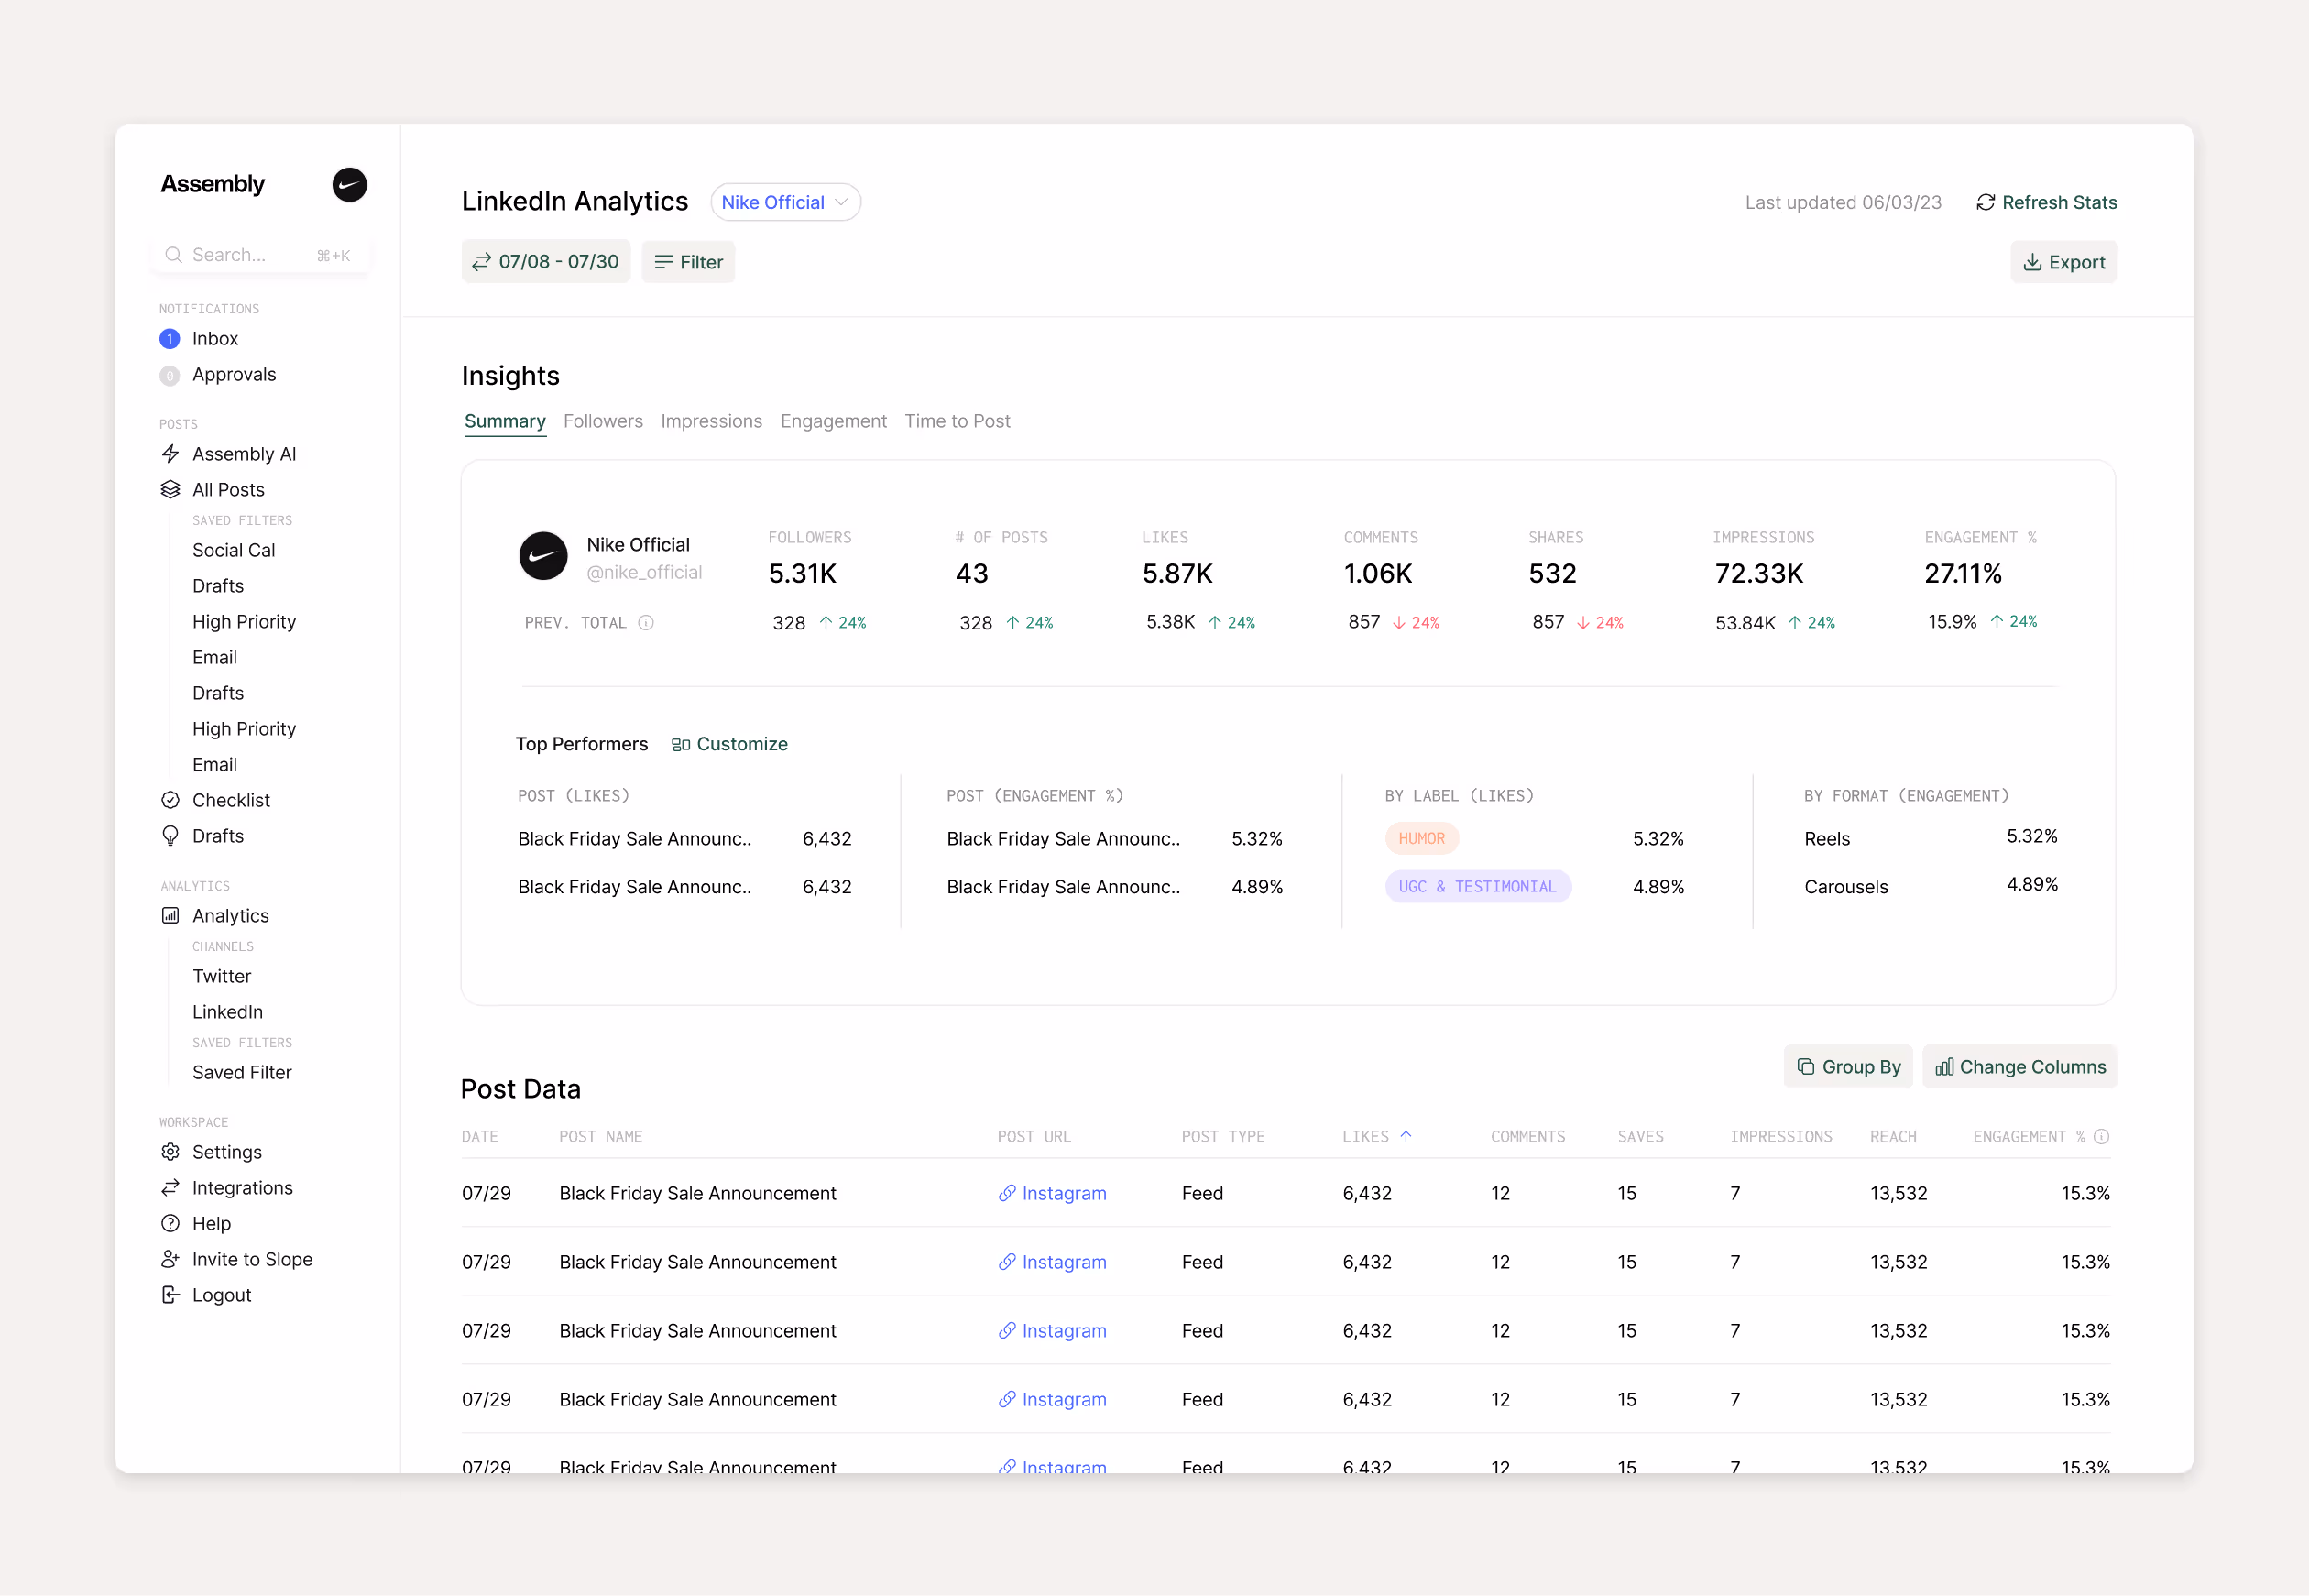Click the Assembly AI lightning icon

pyautogui.click(x=171, y=454)
